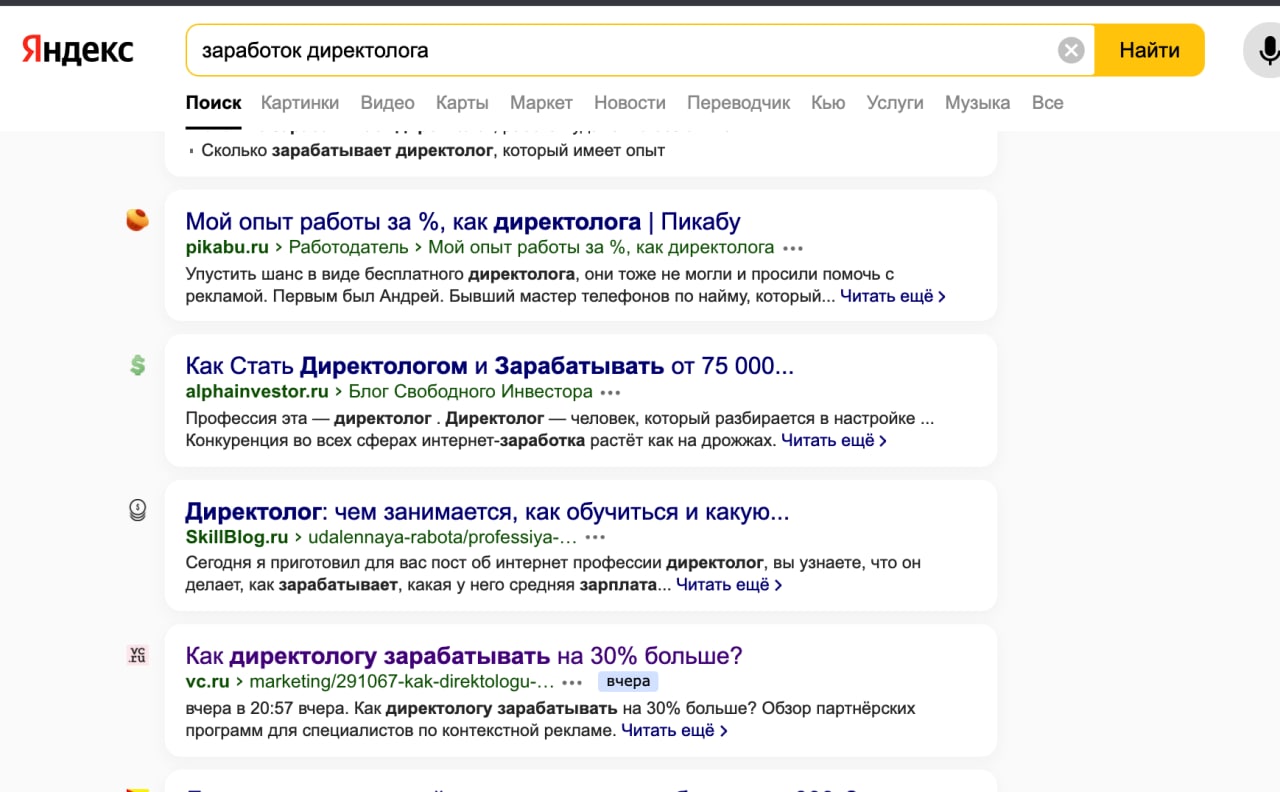Click Читать ещё in the vc.ru snippet

(x=674, y=731)
